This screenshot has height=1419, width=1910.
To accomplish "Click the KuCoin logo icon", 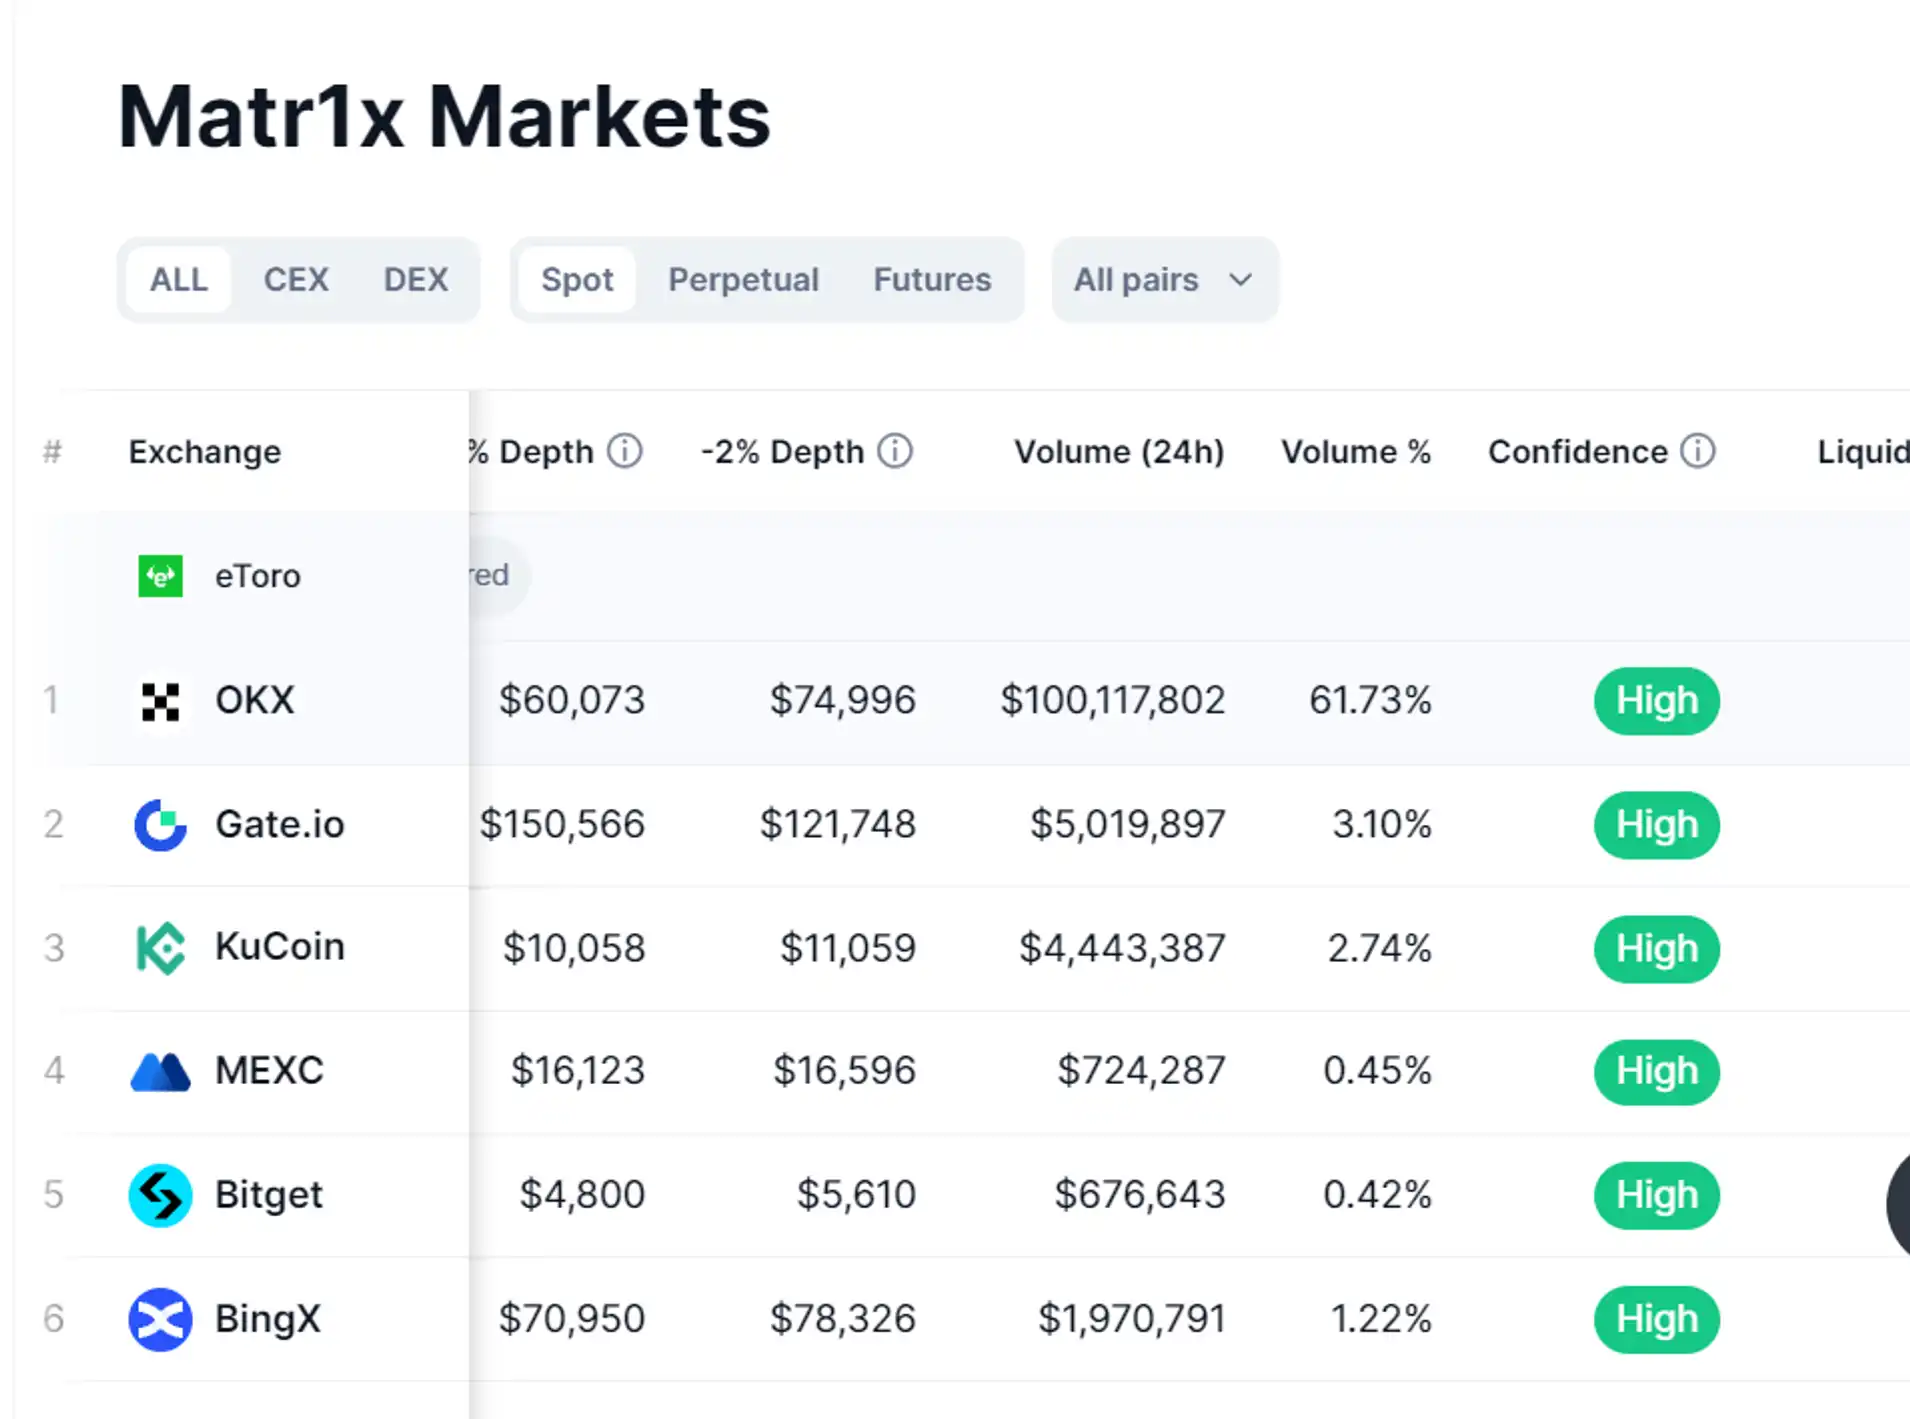I will pyautogui.click(x=160, y=948).
